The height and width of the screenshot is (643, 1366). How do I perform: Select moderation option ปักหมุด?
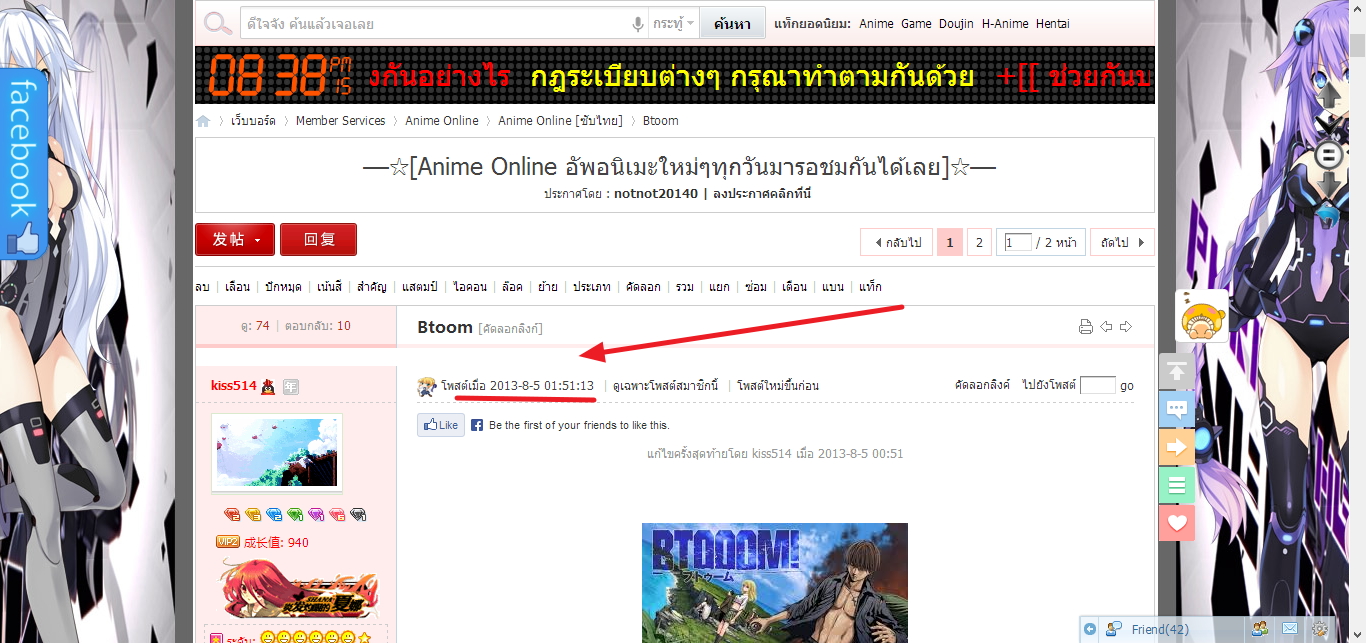[x=283, y=287]
